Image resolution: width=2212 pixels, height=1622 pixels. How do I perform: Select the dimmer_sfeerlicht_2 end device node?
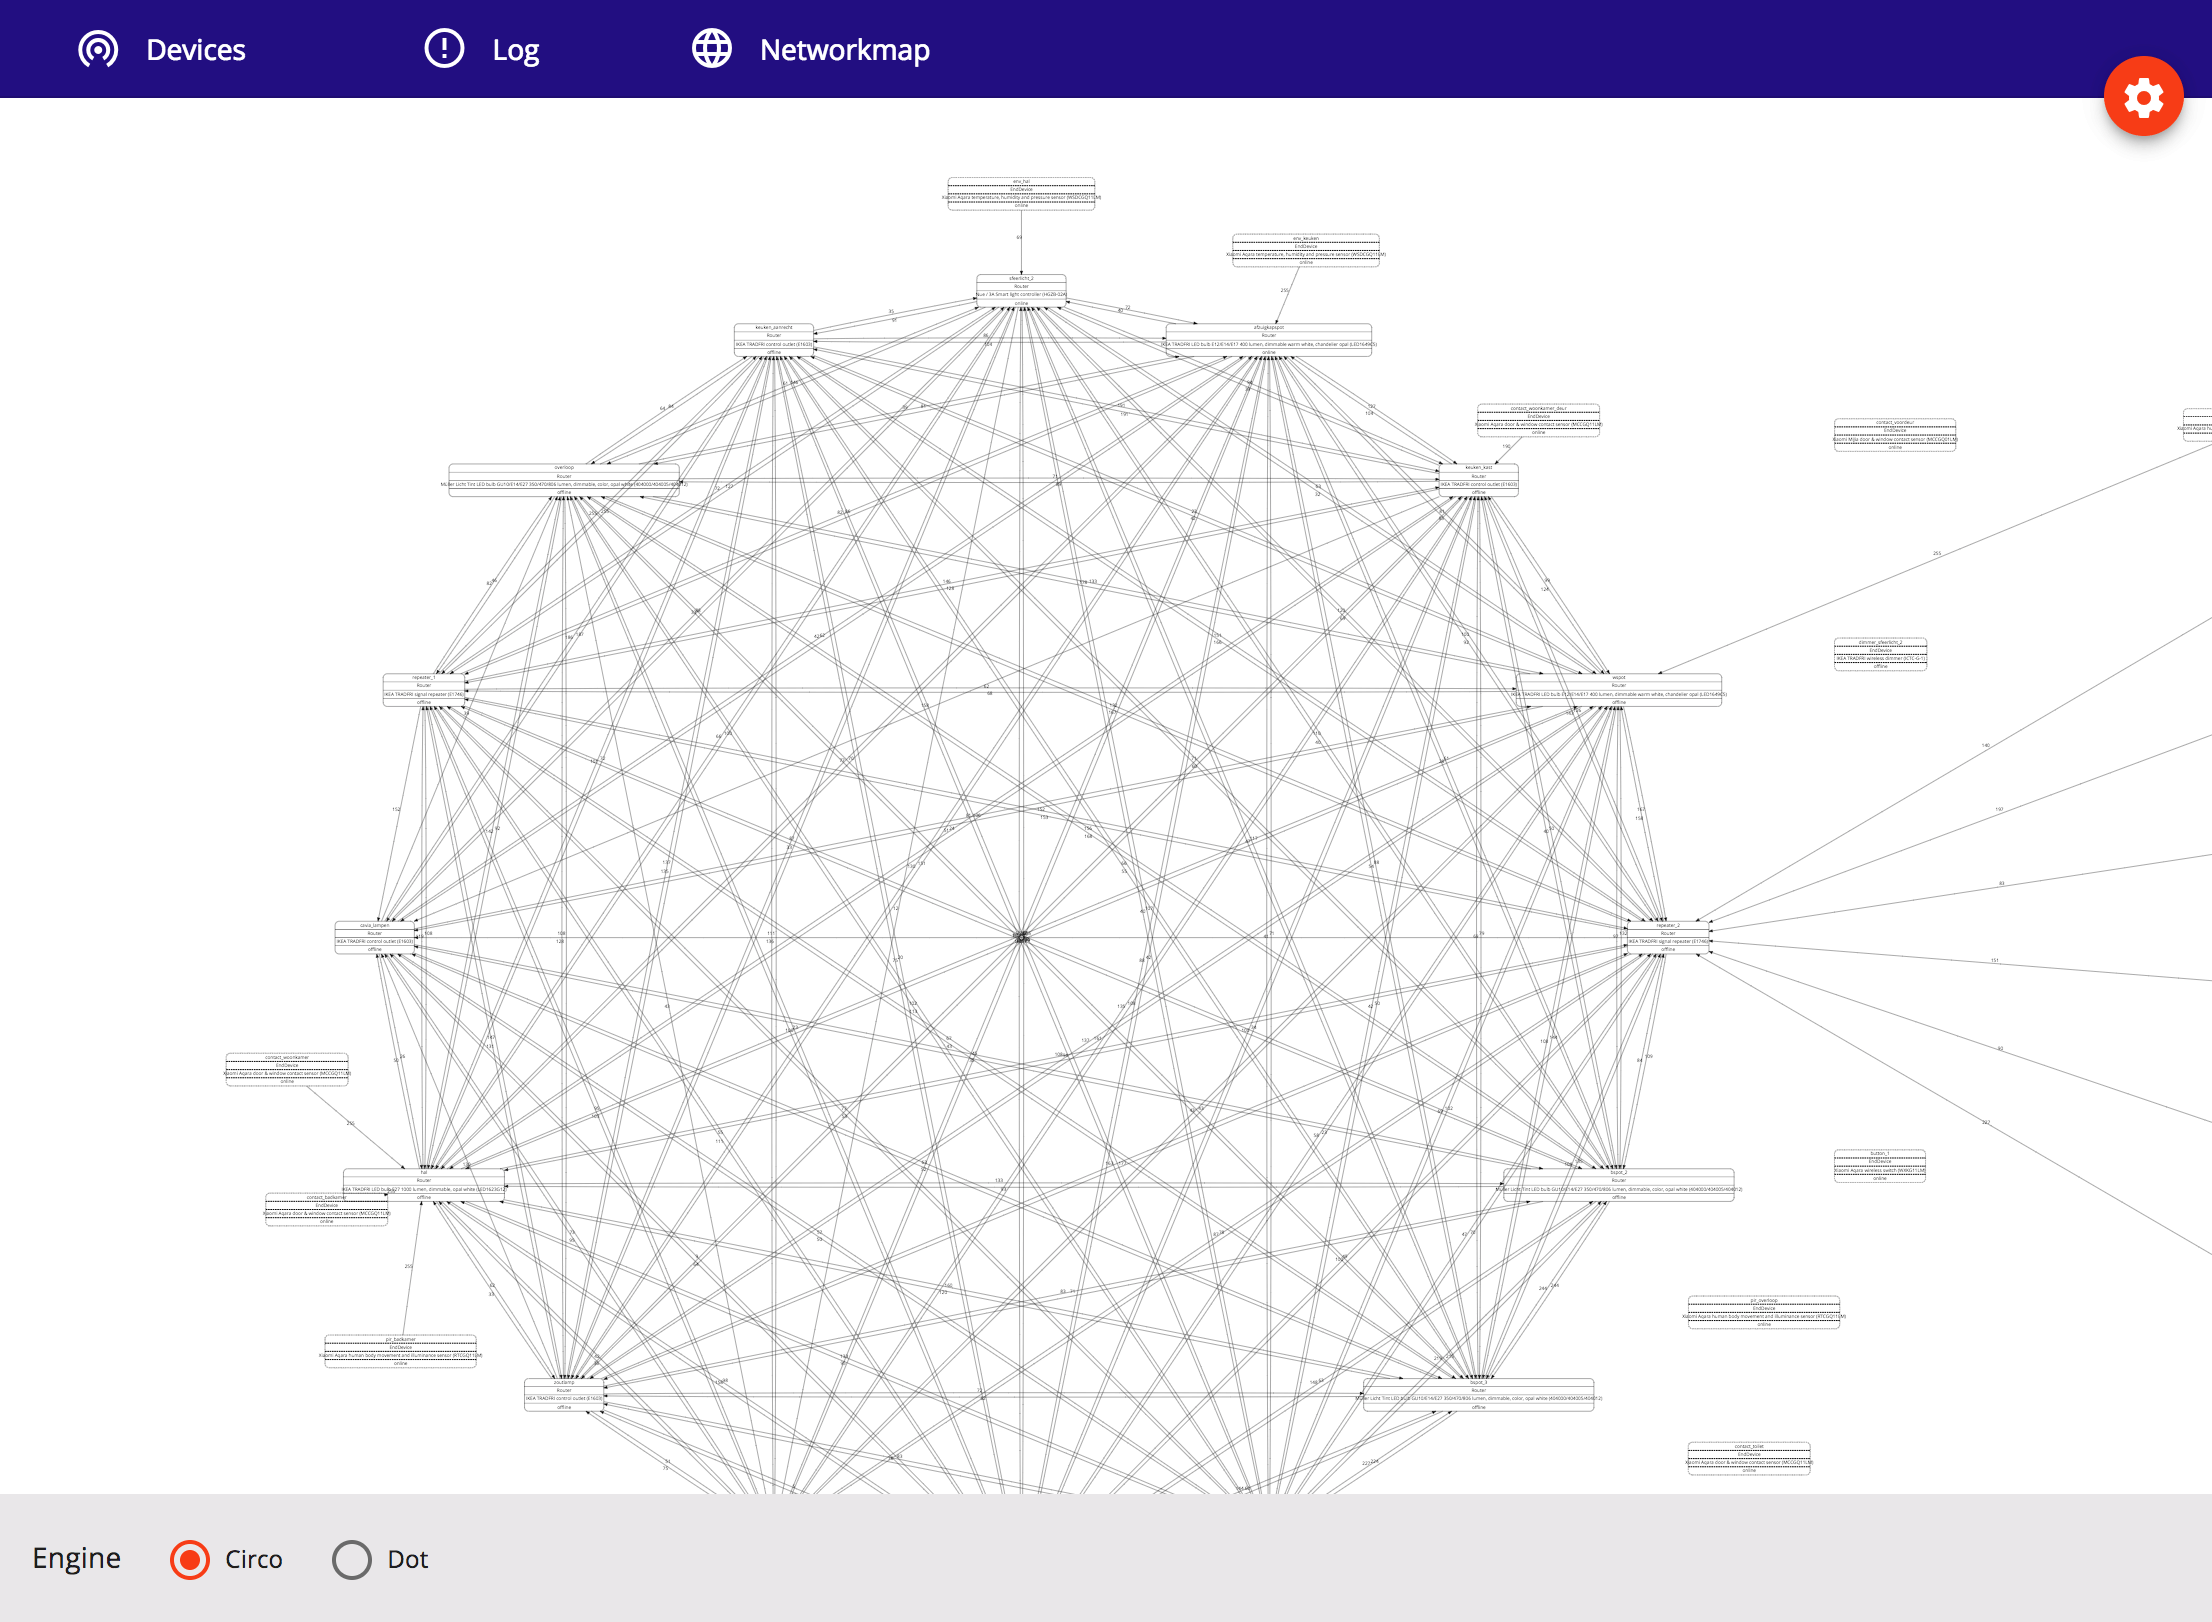click(1879, 654)
